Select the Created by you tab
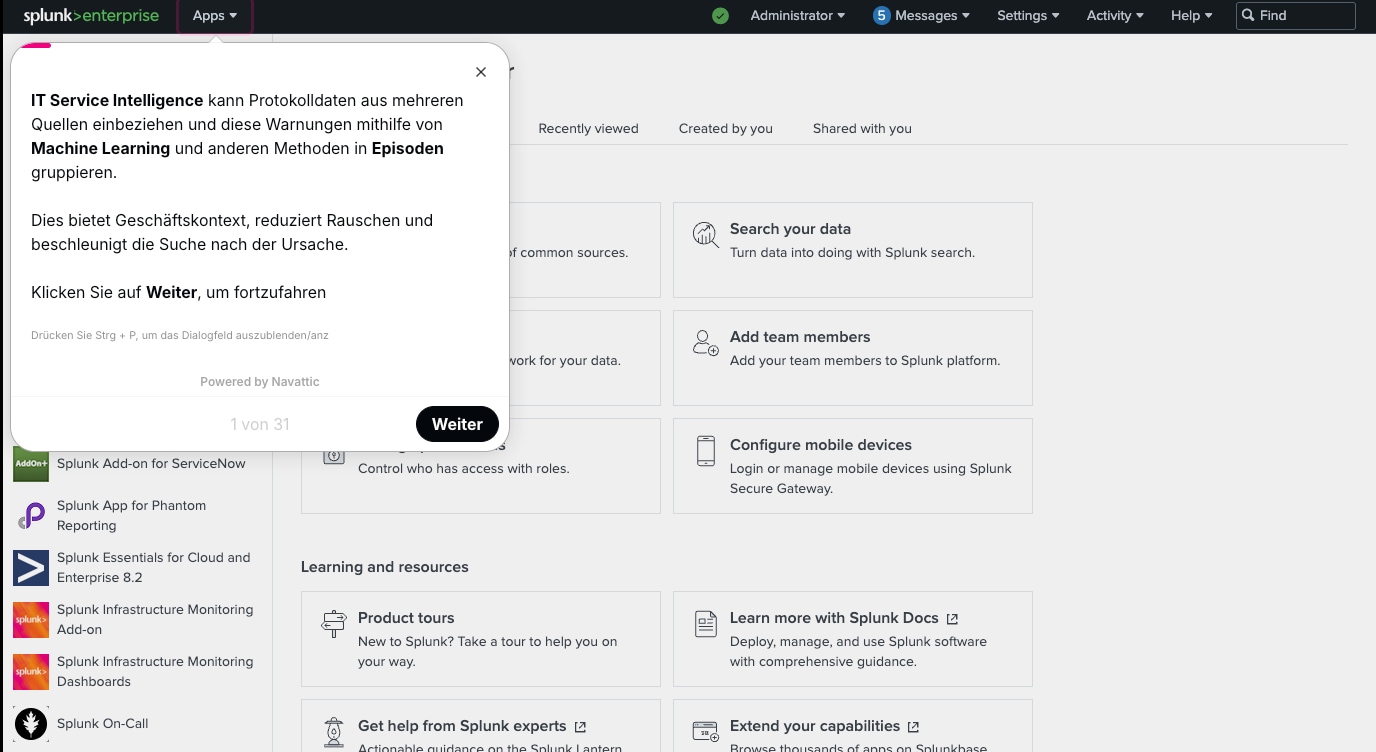The height and width of the screenshot is (752, 1376). click(x=726, y=128)
